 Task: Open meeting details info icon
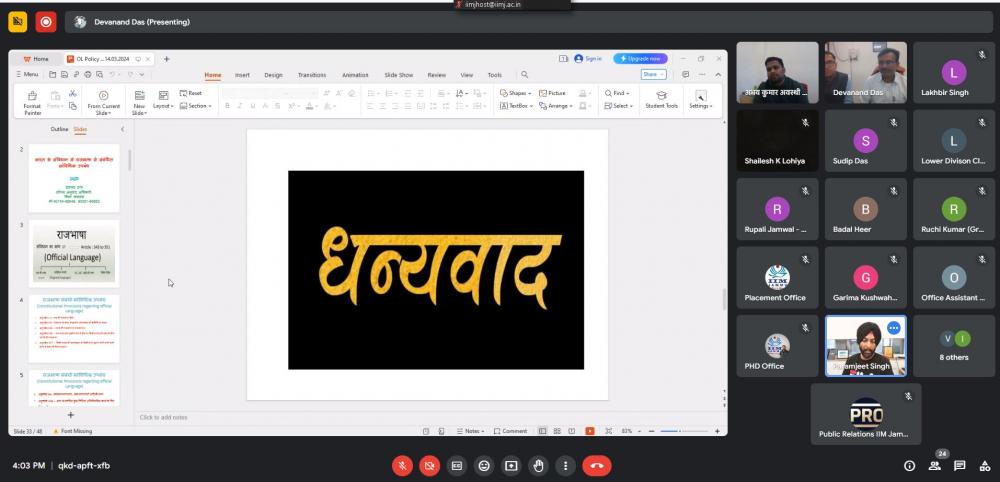909,466
